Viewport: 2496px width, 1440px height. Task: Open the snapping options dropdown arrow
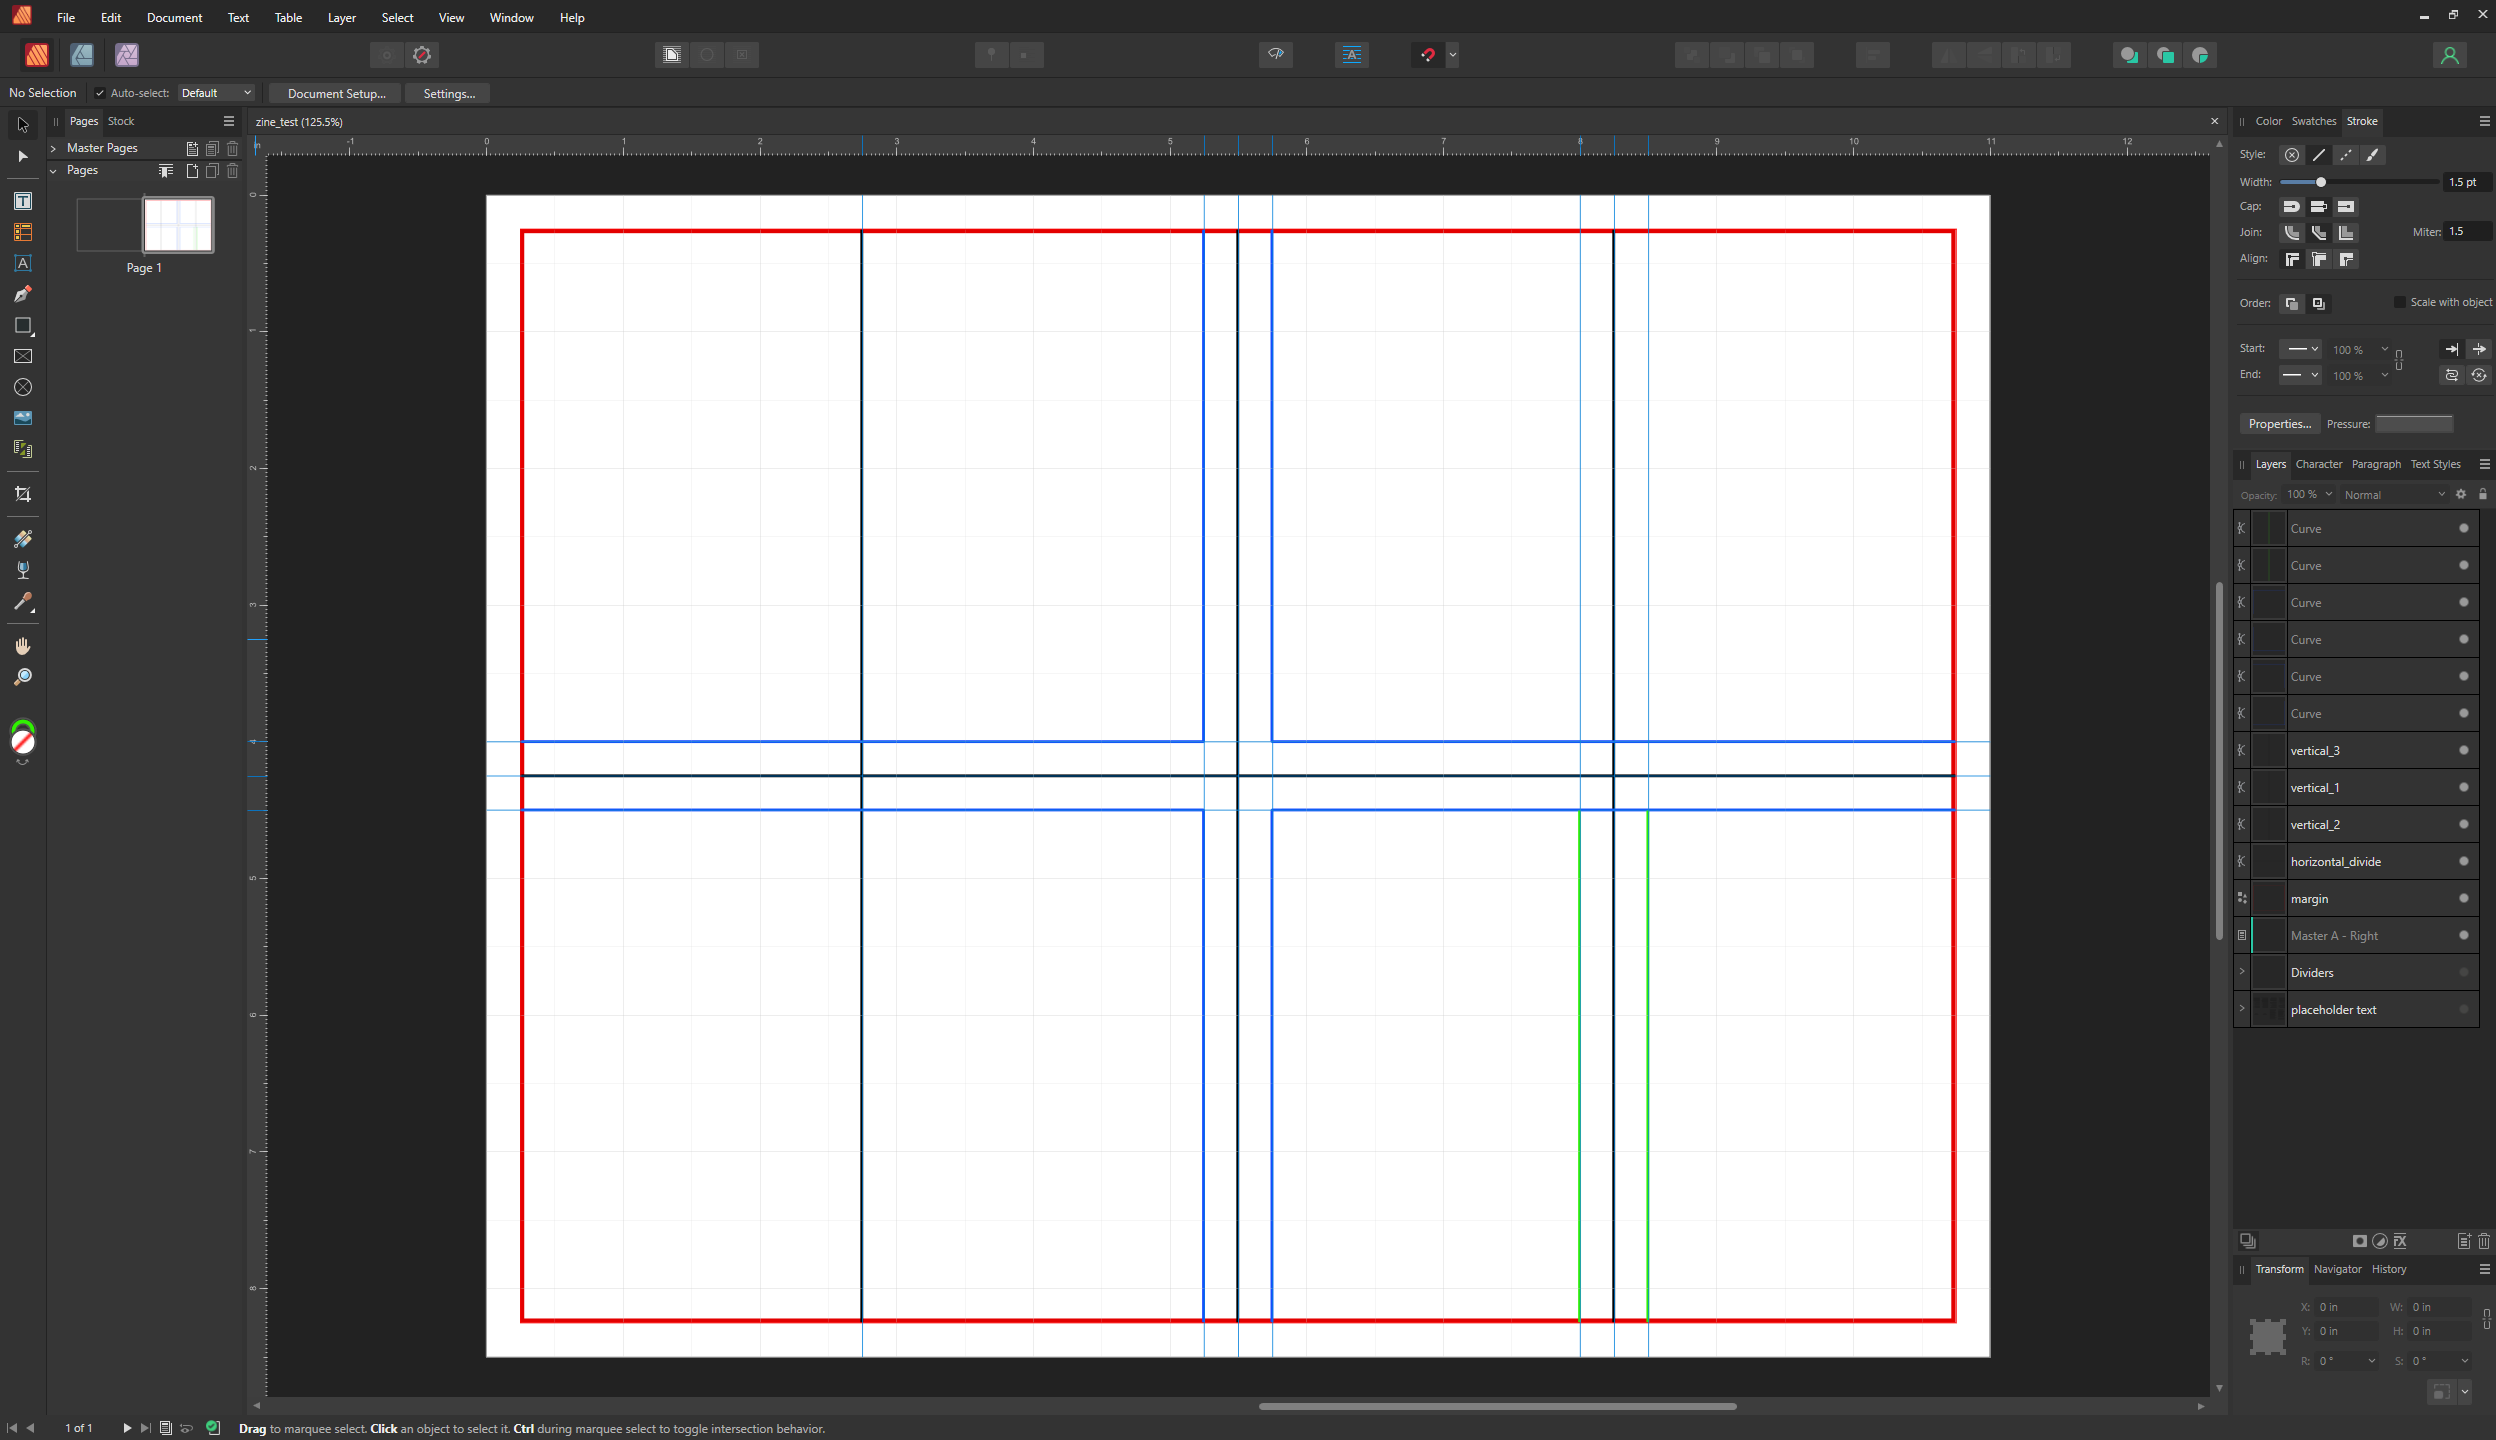[x=1453, y=55]
